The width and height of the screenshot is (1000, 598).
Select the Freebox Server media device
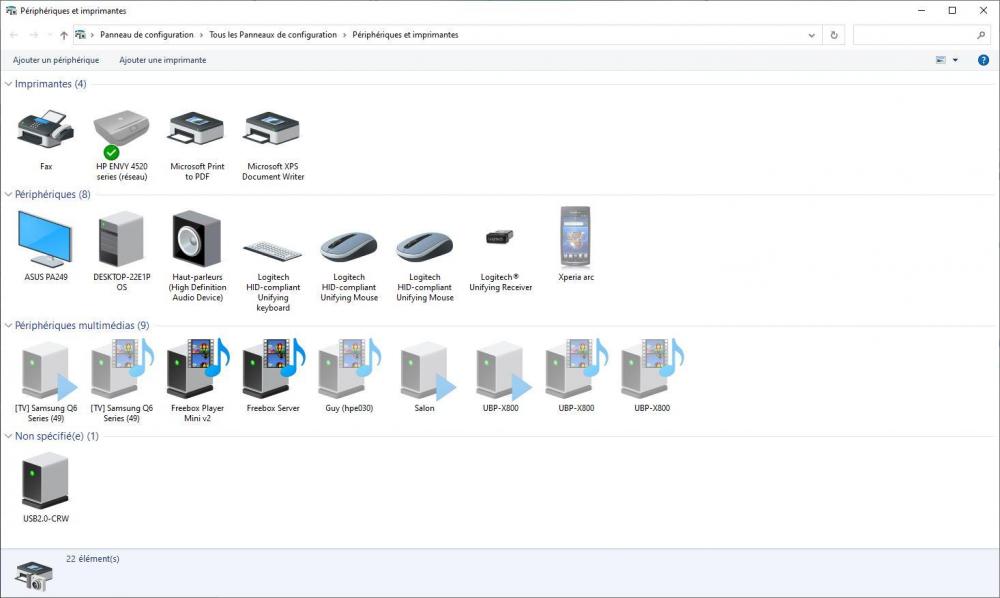coord(272,370)
